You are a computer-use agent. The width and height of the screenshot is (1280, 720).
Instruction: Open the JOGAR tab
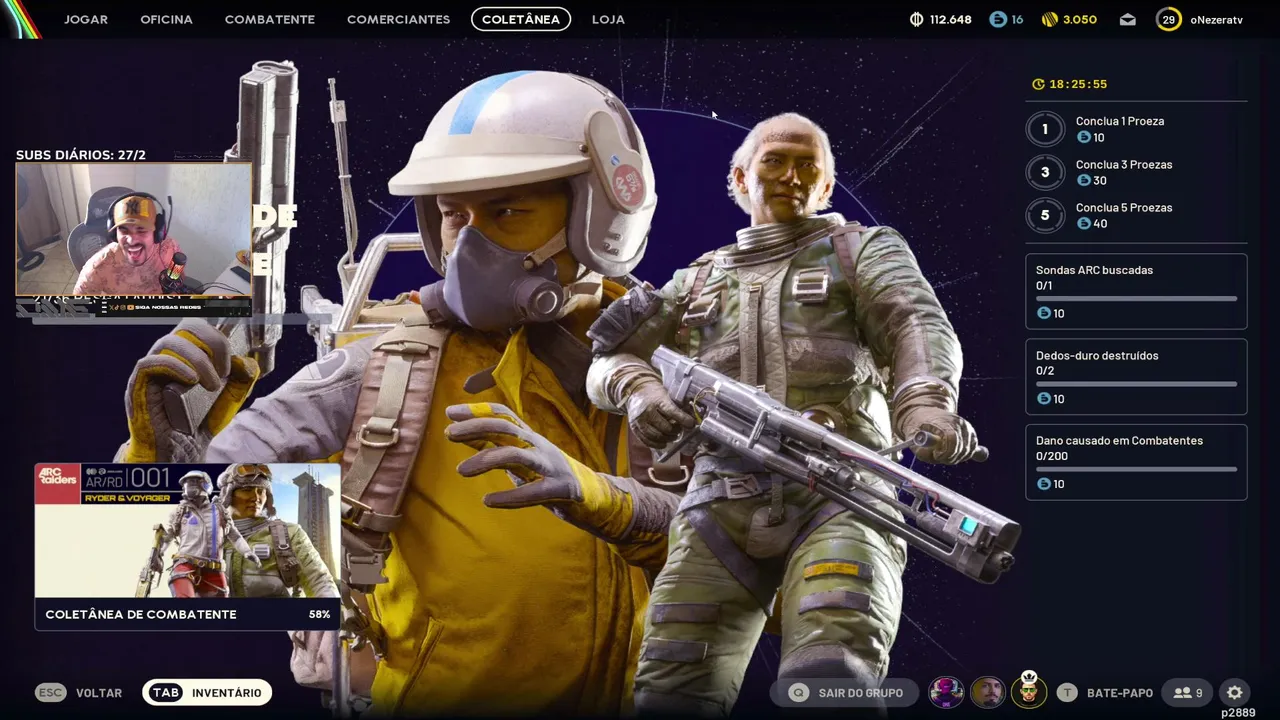[x=86, y=19]
